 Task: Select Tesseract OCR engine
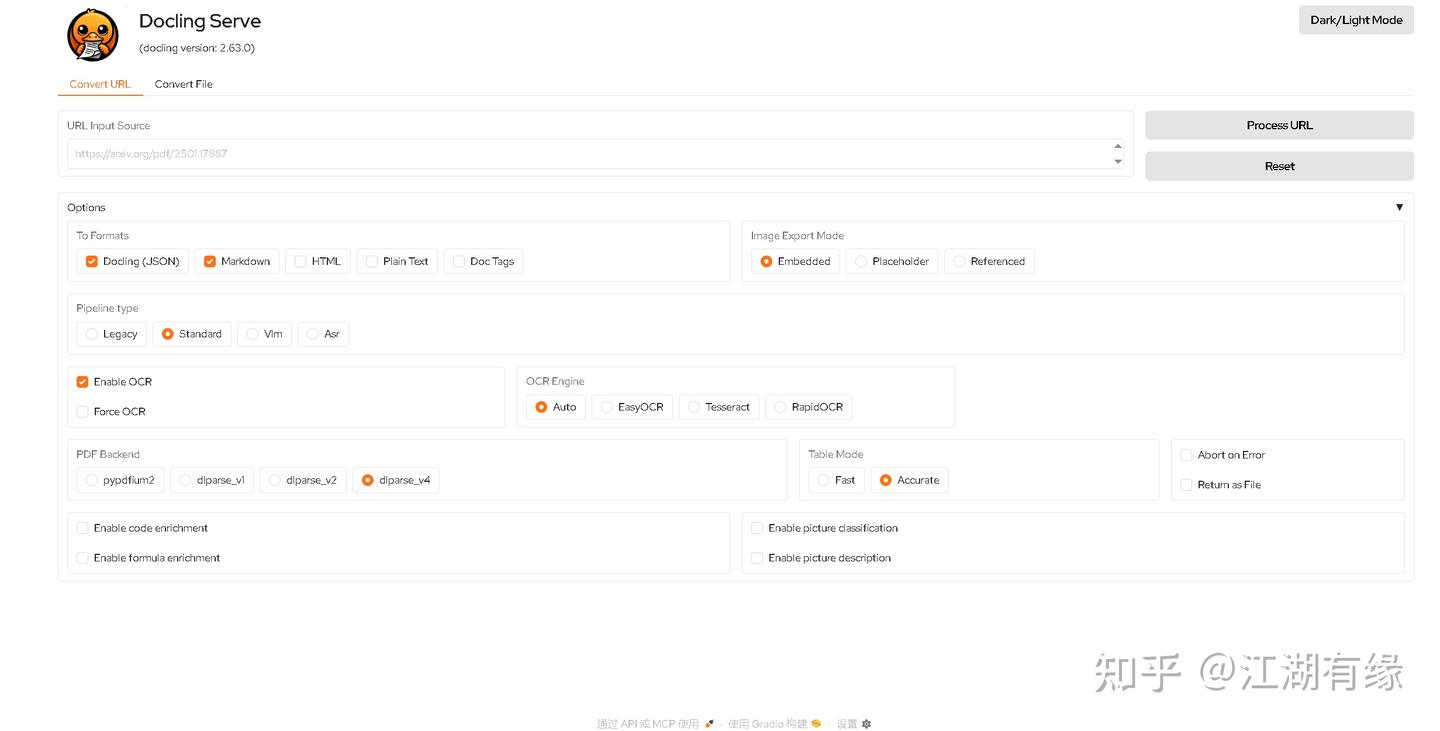click(x=694, y=407)
